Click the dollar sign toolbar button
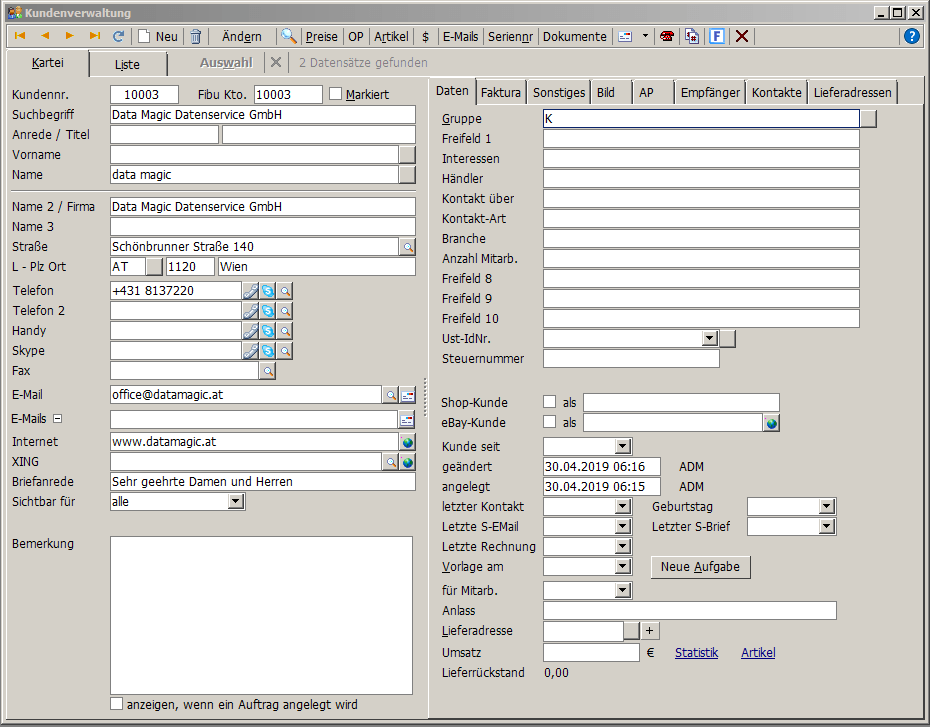The width and height of the screenshot is (930, 727). [425, 37]
